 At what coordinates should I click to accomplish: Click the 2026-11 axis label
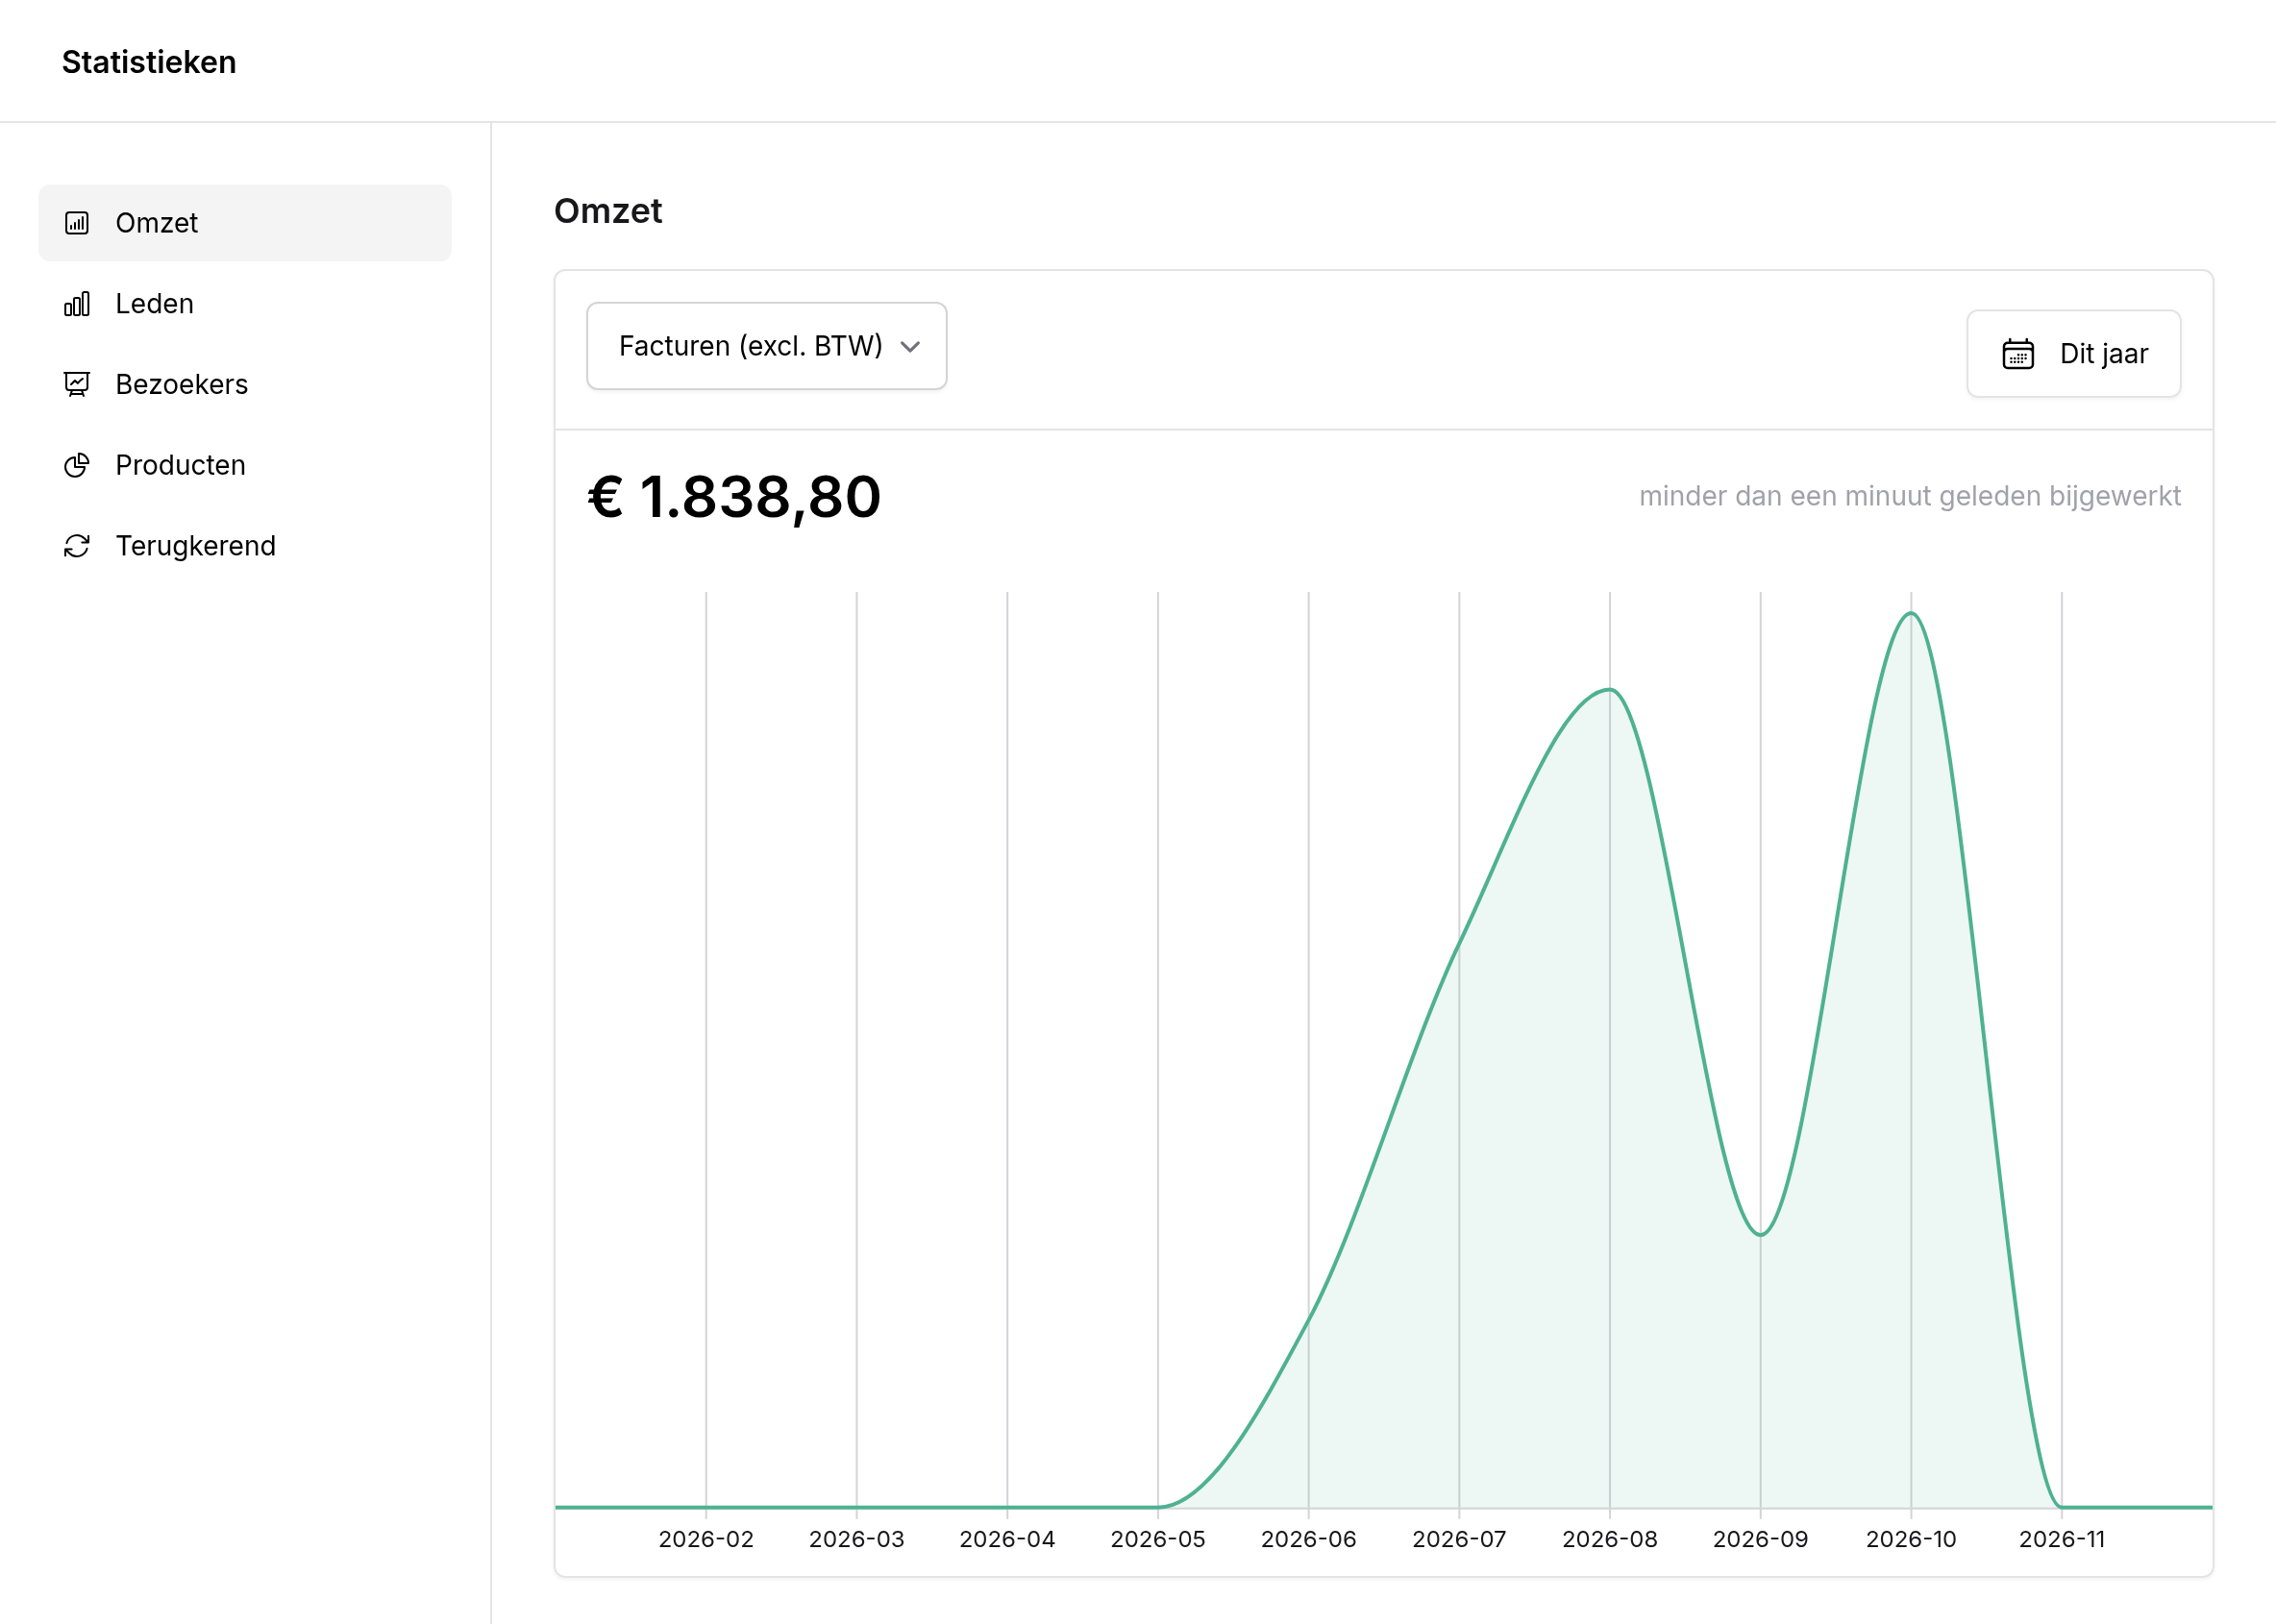click(2062, 1539)
